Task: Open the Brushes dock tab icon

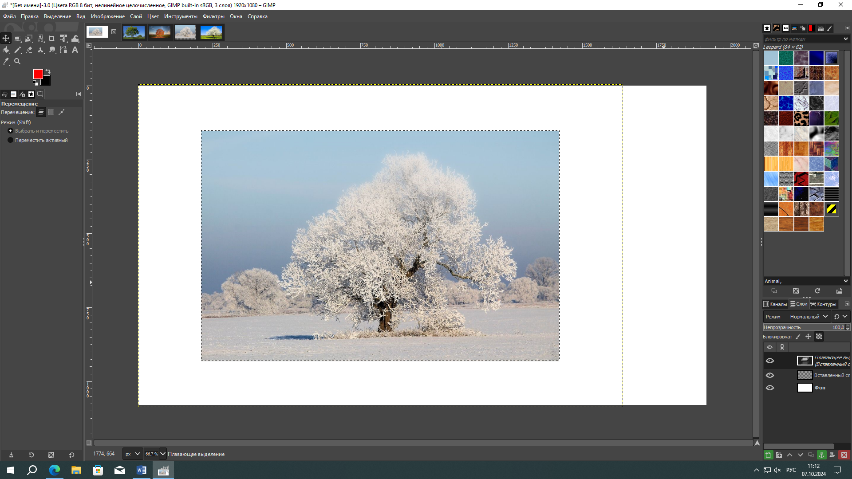Action: 767,28
